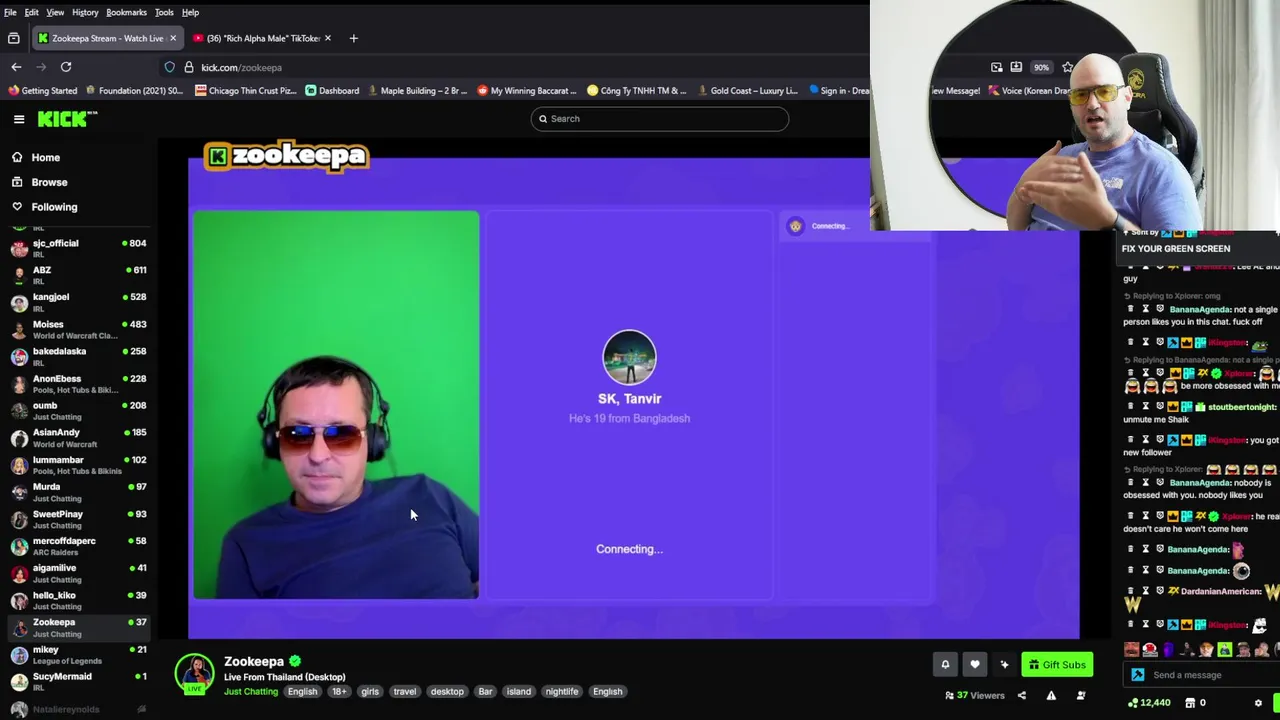Viewport: 1280px width, 720px height.
Task: Close the Rich Alpha Male tab
Action: (328, 38)
